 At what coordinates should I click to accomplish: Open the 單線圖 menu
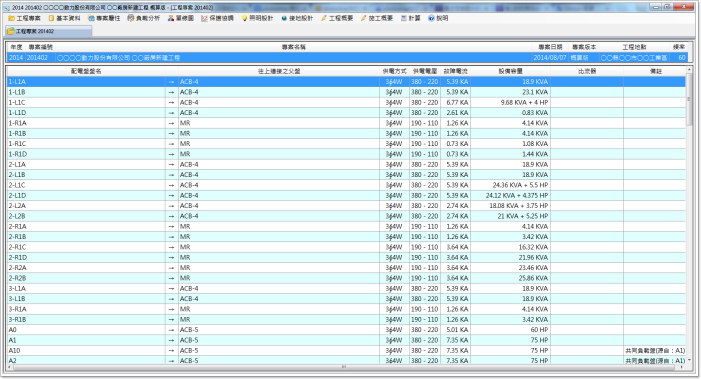tap(181, 18)
